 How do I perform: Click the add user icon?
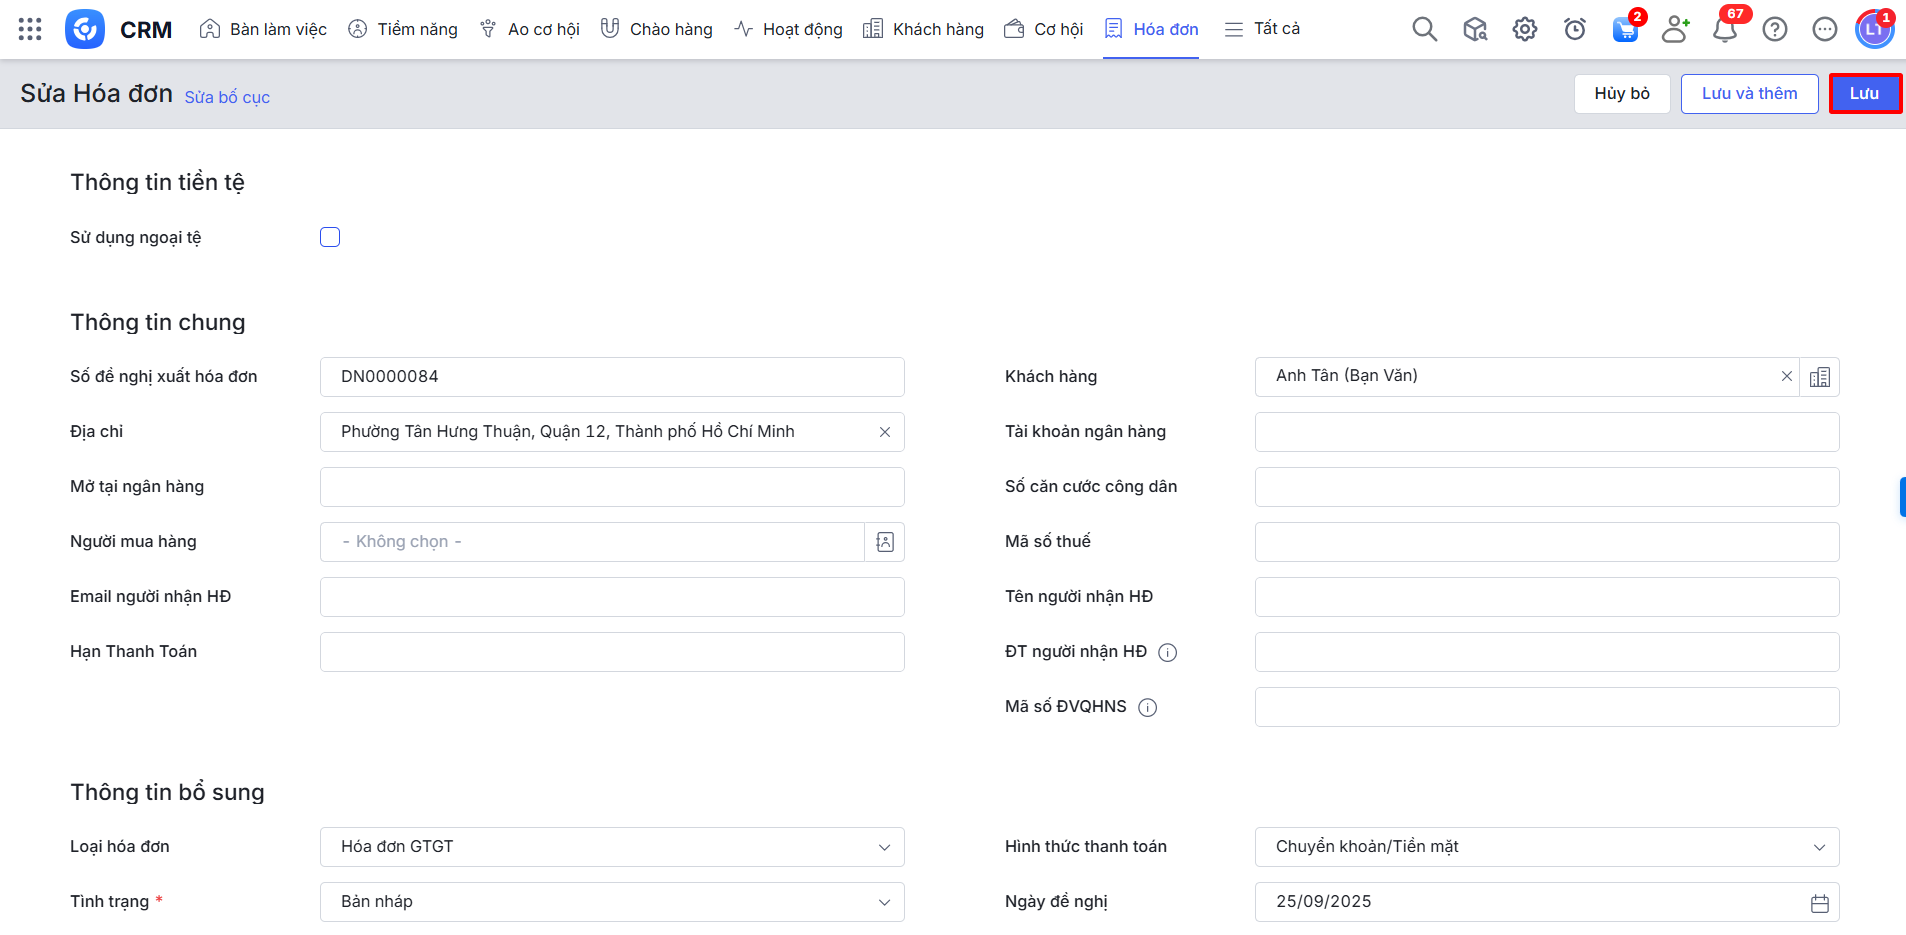click(x=1674, y=29)
